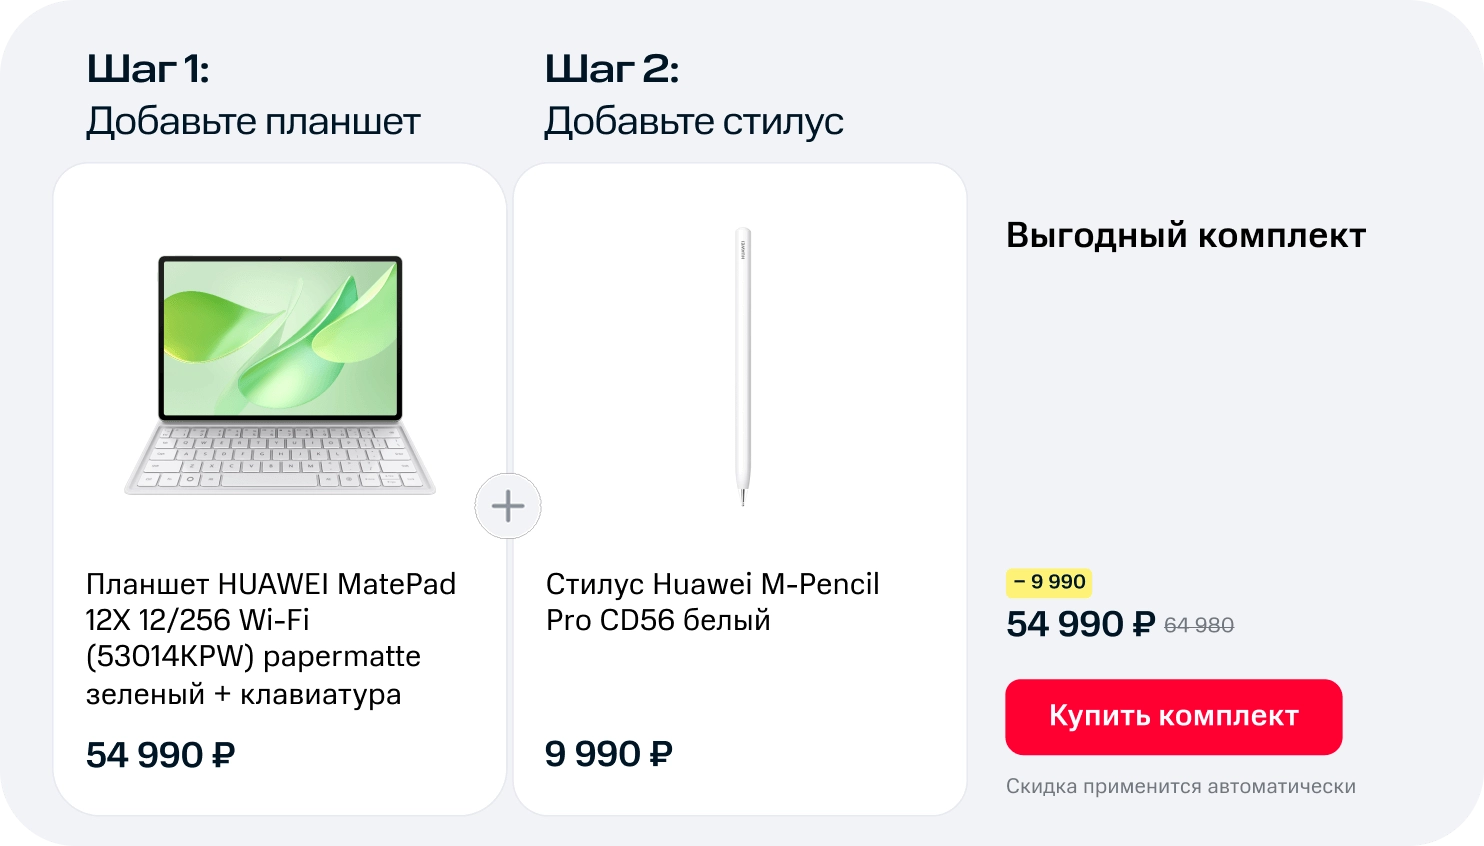Click the "Добавьте стилус" subtitle

click(694, 122)
